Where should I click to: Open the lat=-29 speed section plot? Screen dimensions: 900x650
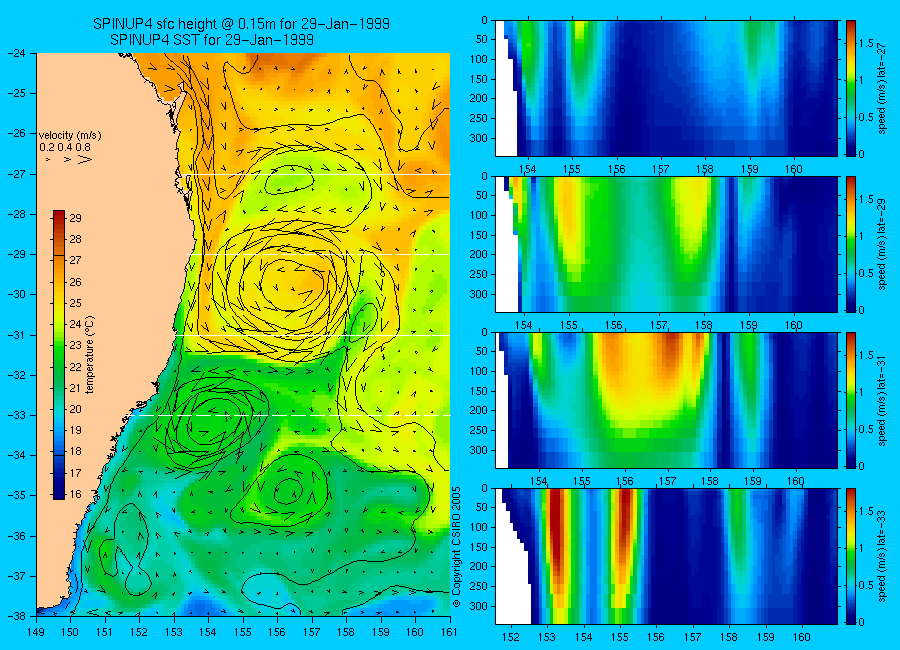click(666, 244)
